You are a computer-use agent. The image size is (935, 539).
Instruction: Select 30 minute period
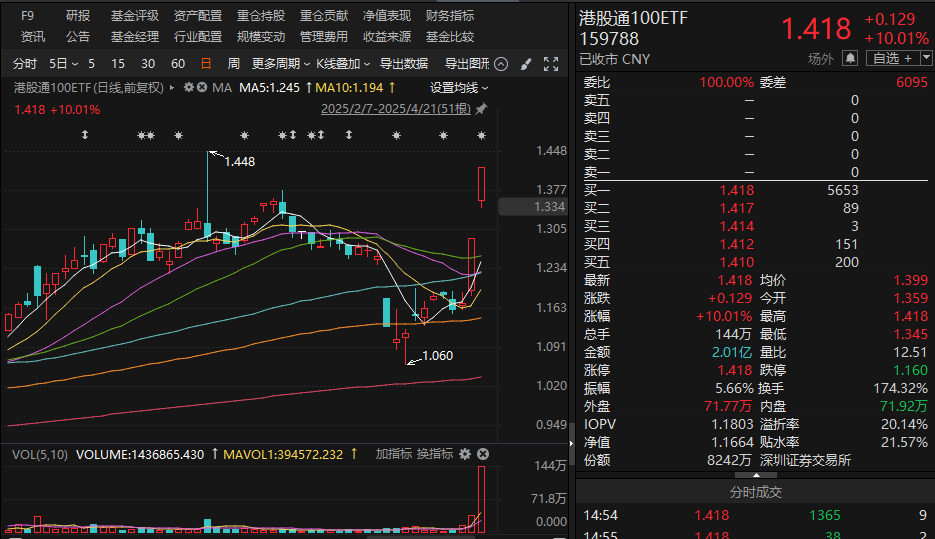coord(148,64)
